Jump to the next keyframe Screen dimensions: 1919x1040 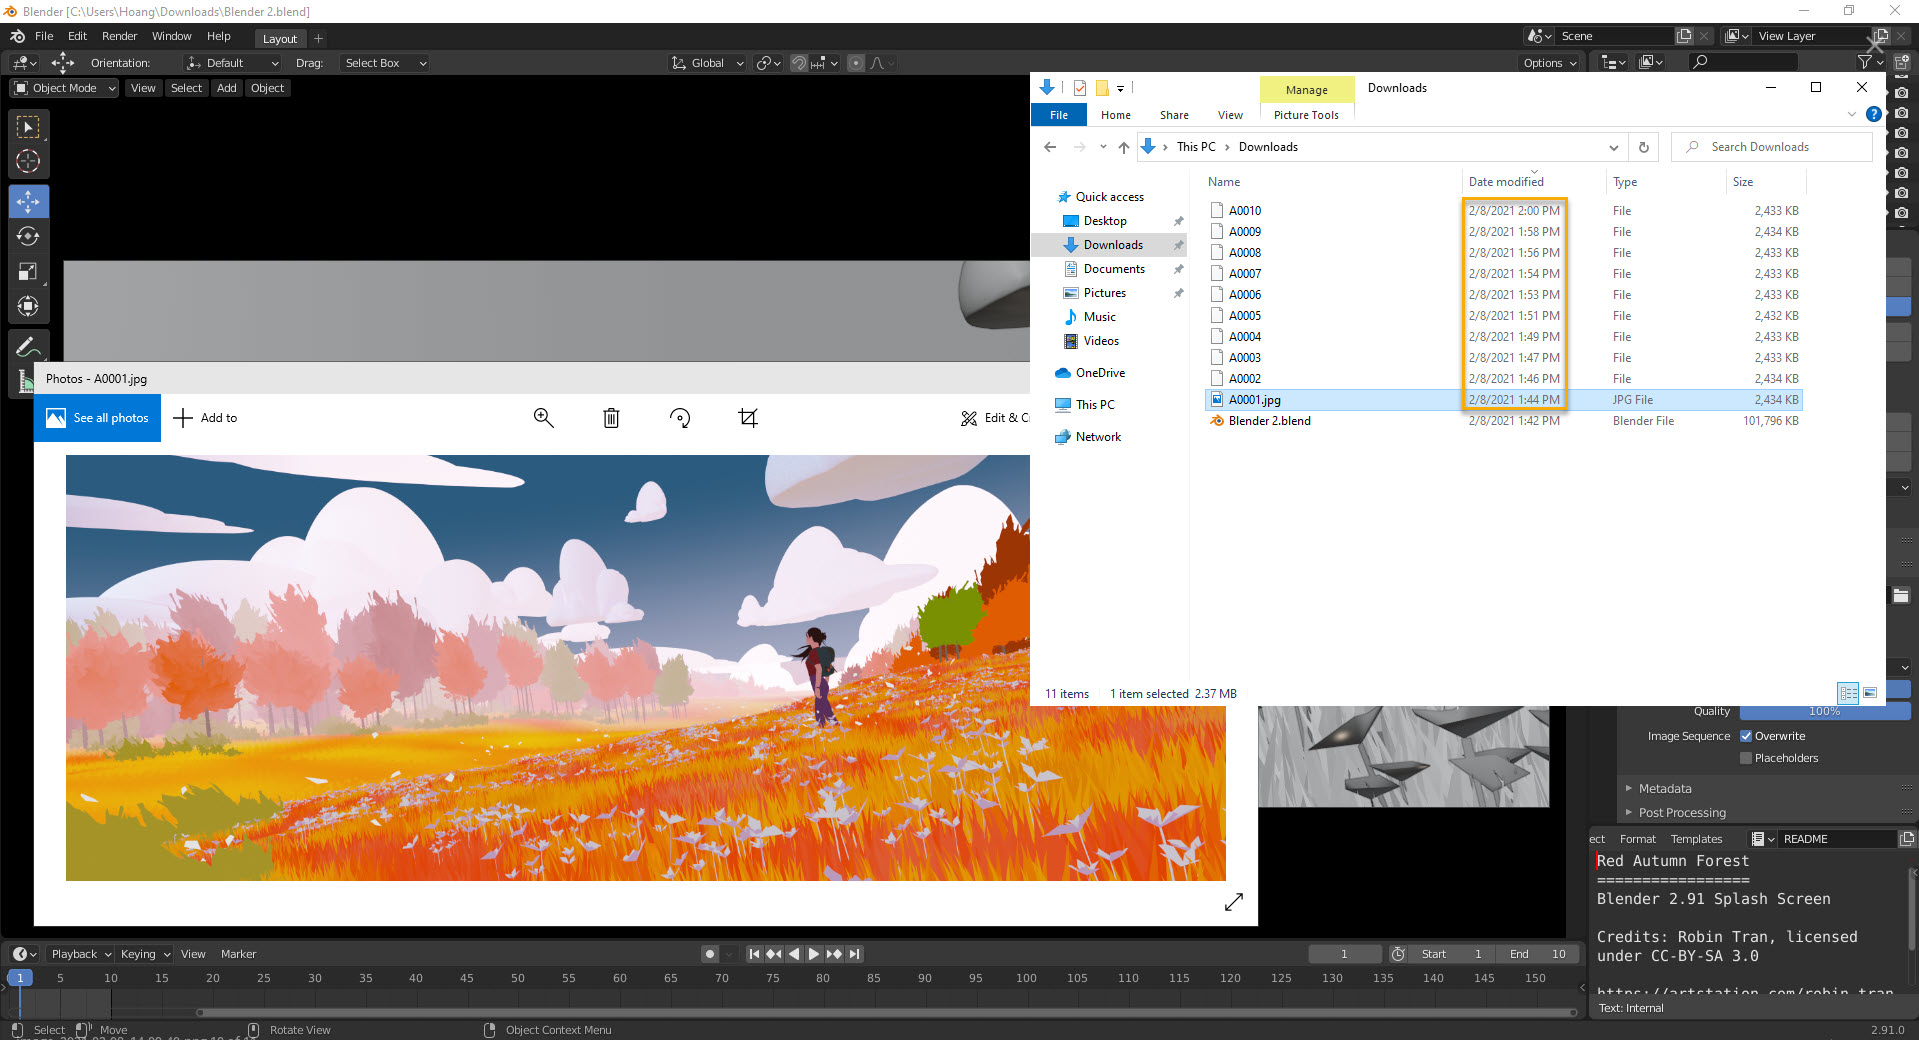click(834, 954)
